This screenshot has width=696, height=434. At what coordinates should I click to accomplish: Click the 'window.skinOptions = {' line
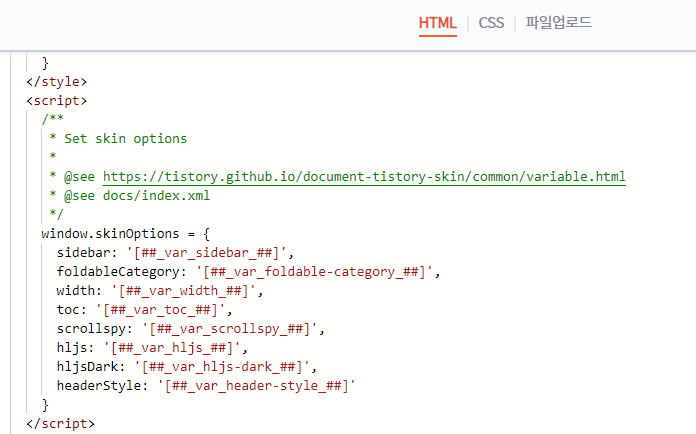125,234
